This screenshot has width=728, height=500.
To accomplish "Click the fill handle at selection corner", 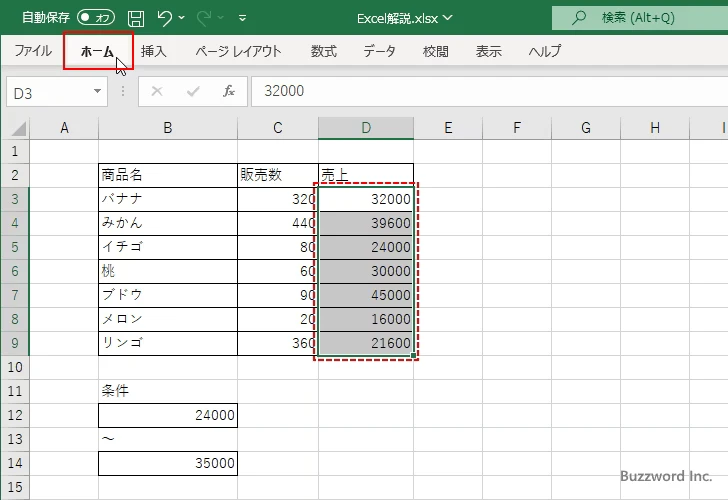I will tap(413, 356).
